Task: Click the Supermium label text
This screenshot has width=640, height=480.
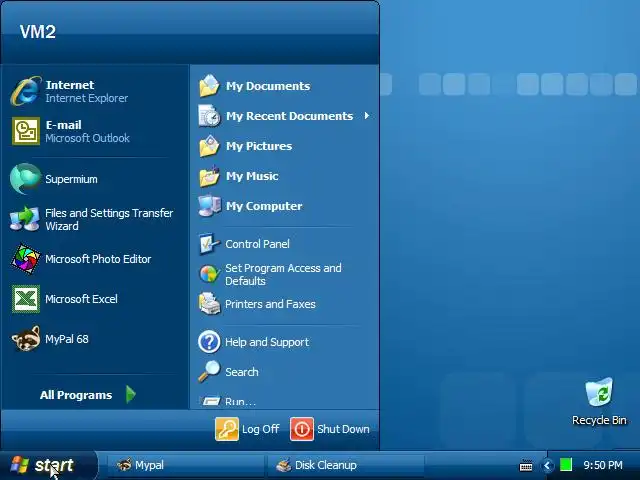Action: point(71,179)
